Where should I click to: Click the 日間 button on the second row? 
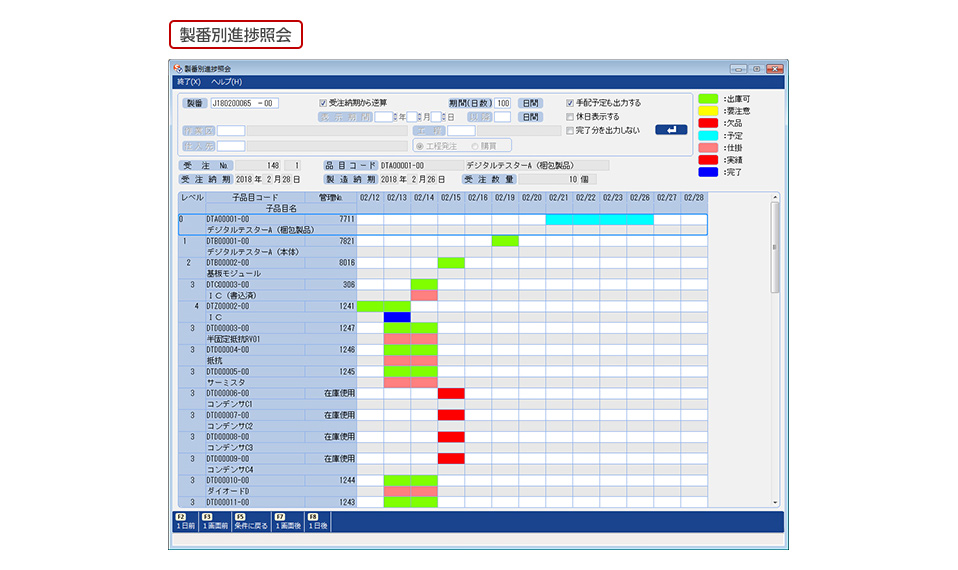(530, 117)
